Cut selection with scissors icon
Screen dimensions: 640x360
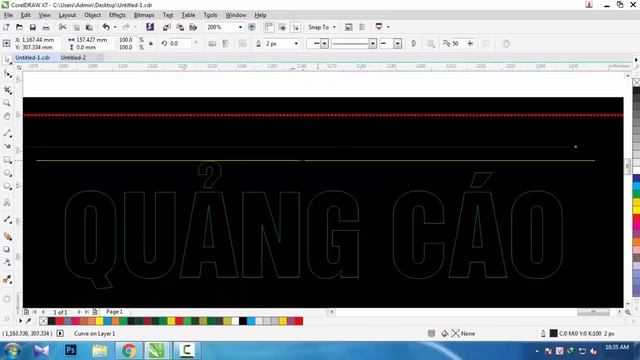pyautogui.click(x=62, y=27)
